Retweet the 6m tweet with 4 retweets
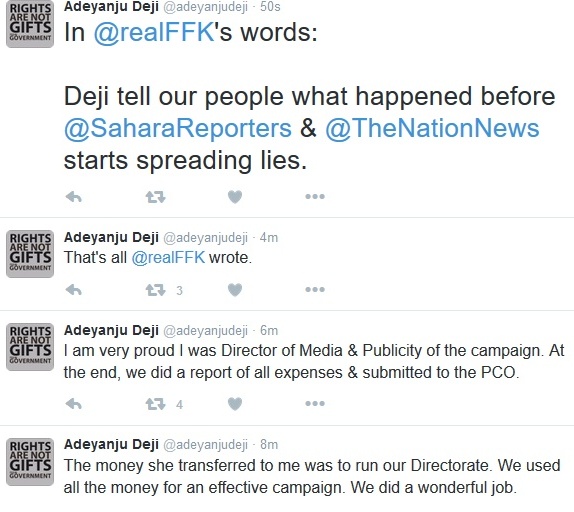The width and height of the screenshot is (574, 512). pos(156,404)
